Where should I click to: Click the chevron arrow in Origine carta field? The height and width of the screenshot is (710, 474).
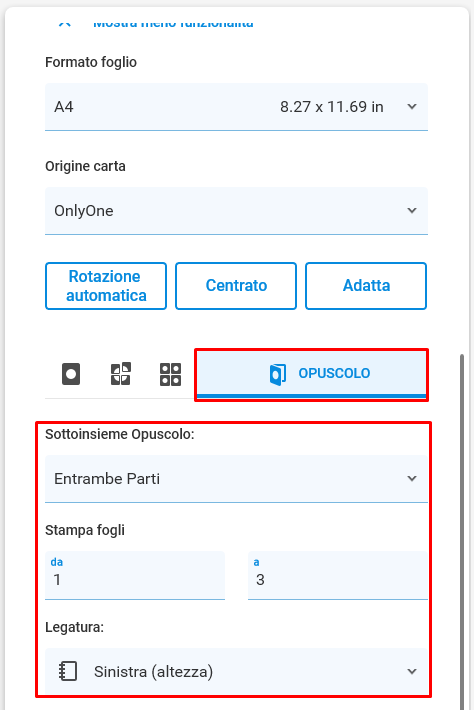point(412,211)
